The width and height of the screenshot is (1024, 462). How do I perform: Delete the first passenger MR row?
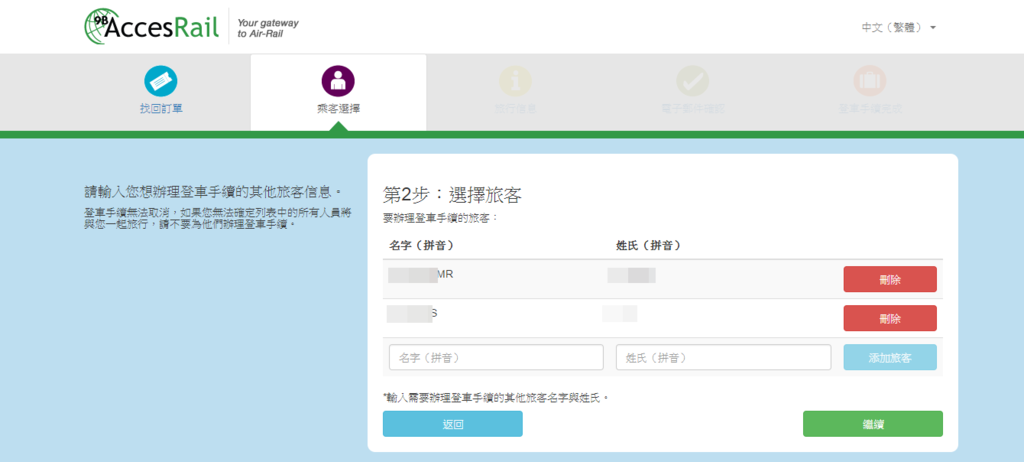point(889,279)
